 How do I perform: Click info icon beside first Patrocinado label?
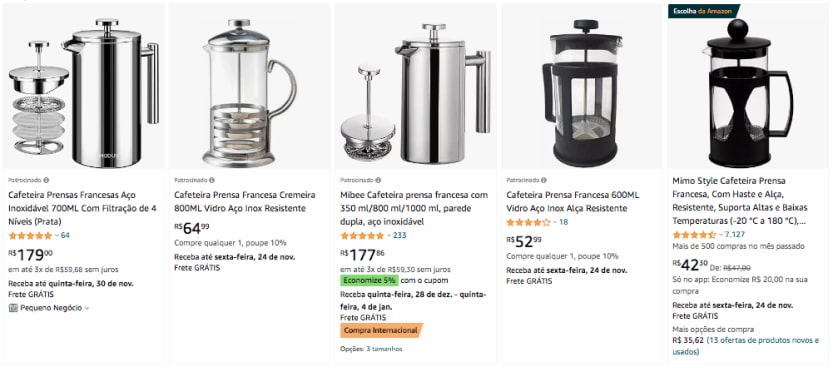pyautogui.click(x=46, y=180)
